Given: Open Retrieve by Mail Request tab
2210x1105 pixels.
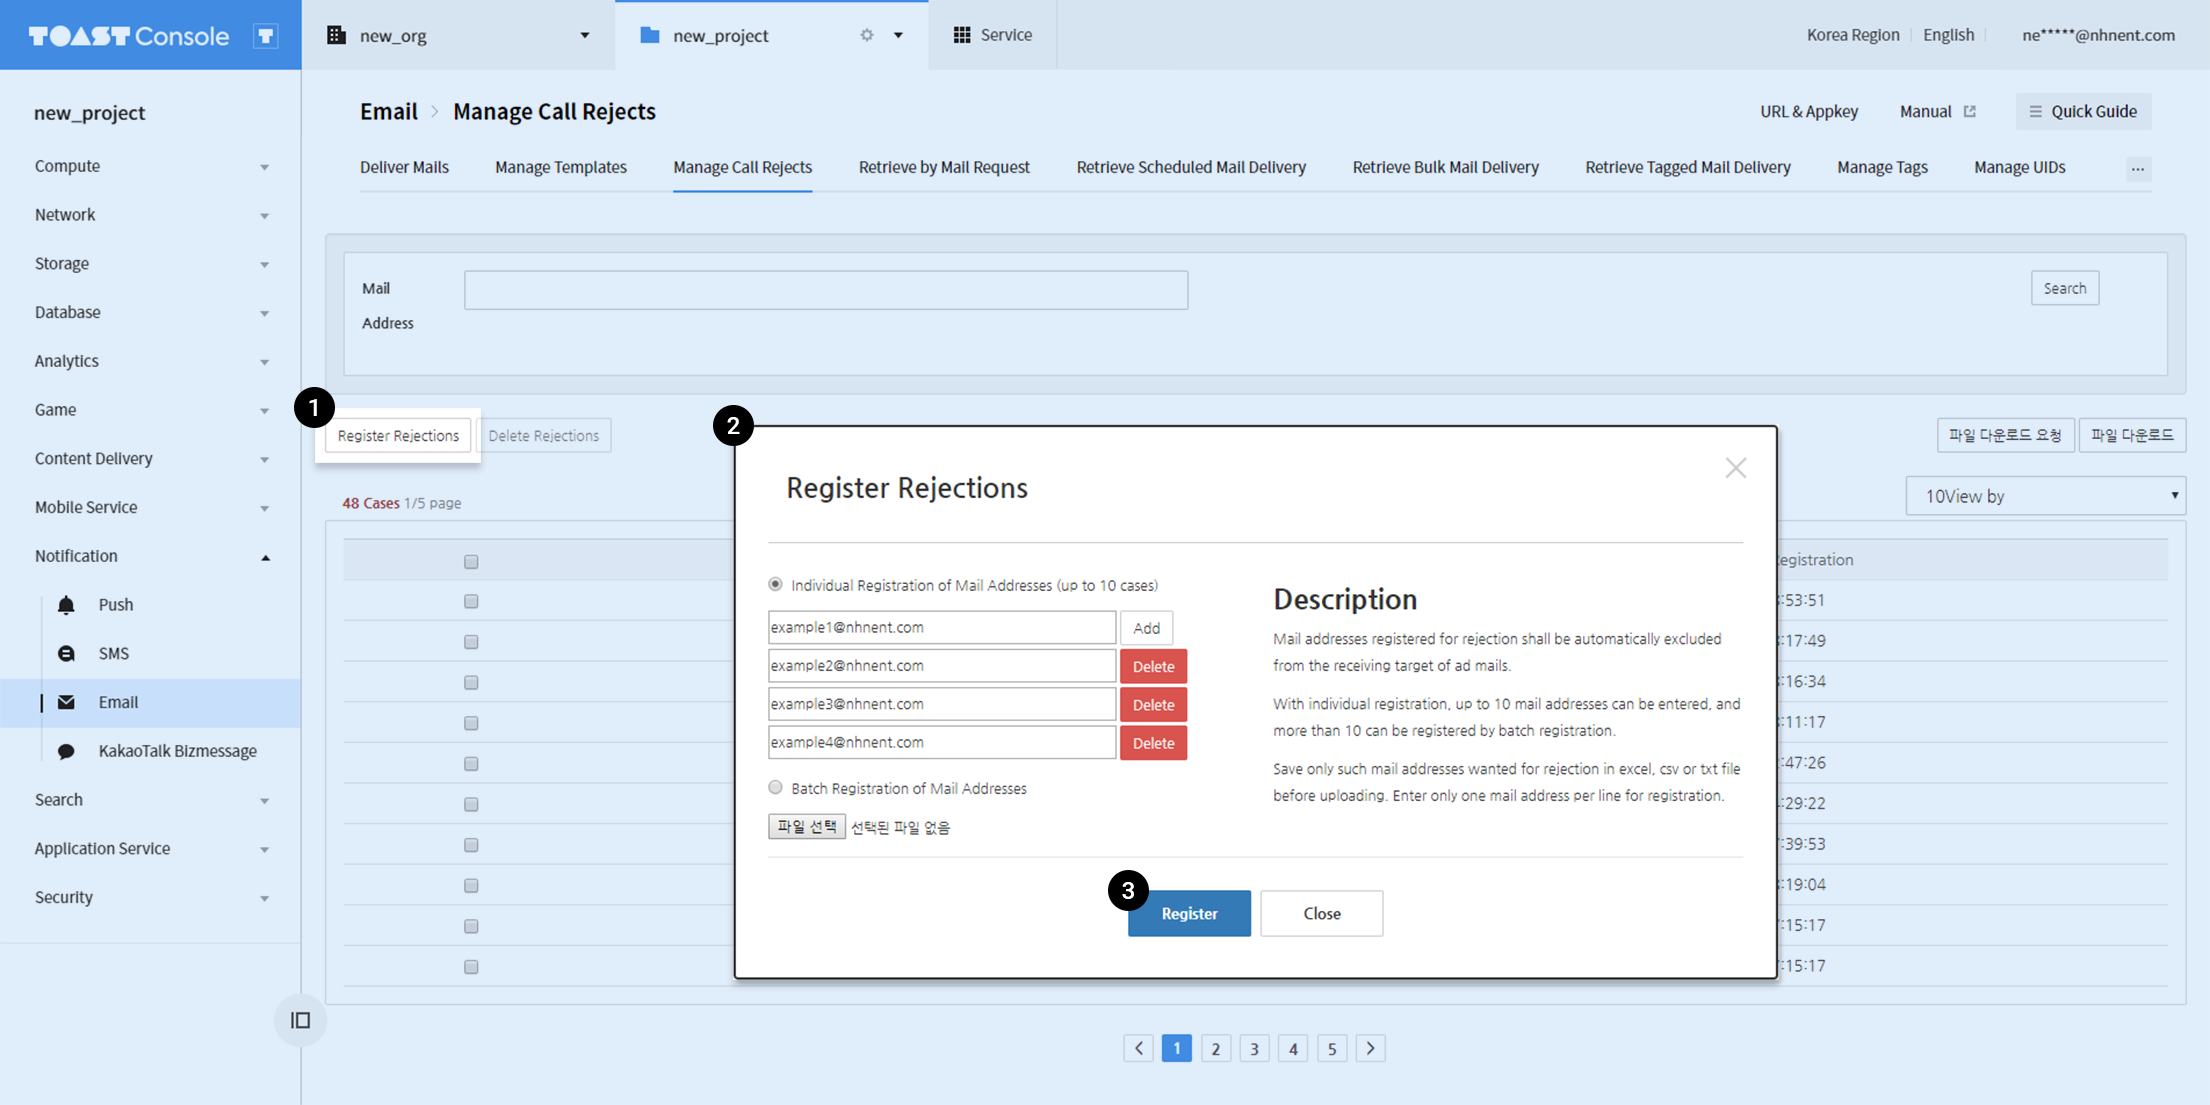Looking at the screenshot, I should pyautogui.click(x=943, y=167).
